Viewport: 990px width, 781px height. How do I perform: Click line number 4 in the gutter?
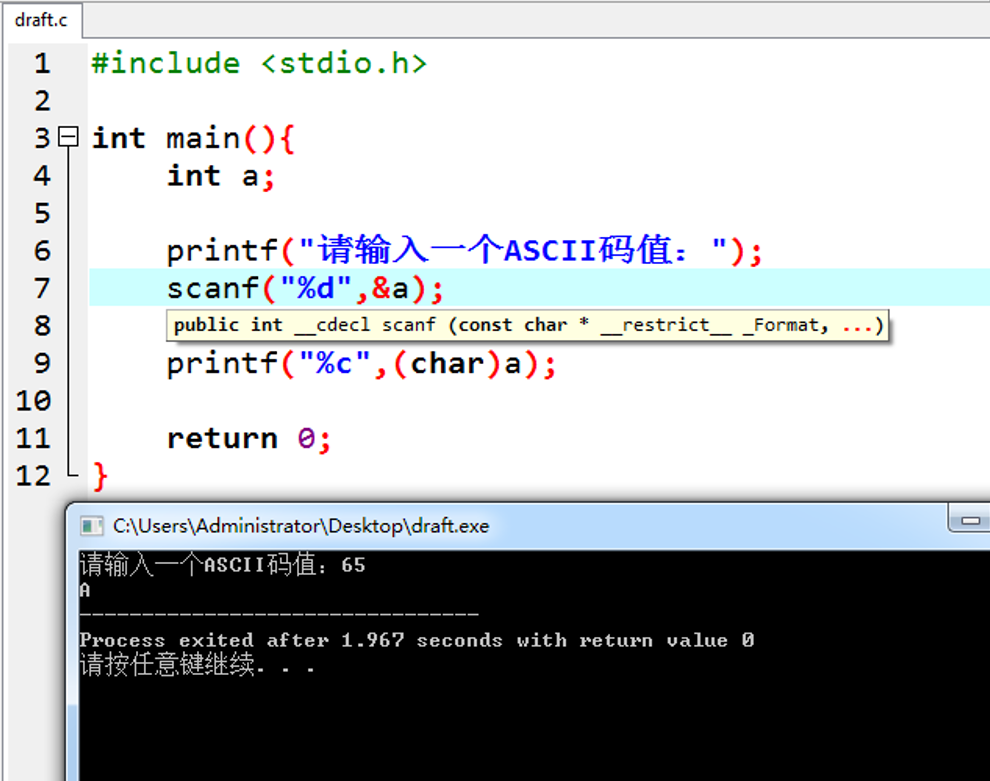42,176
